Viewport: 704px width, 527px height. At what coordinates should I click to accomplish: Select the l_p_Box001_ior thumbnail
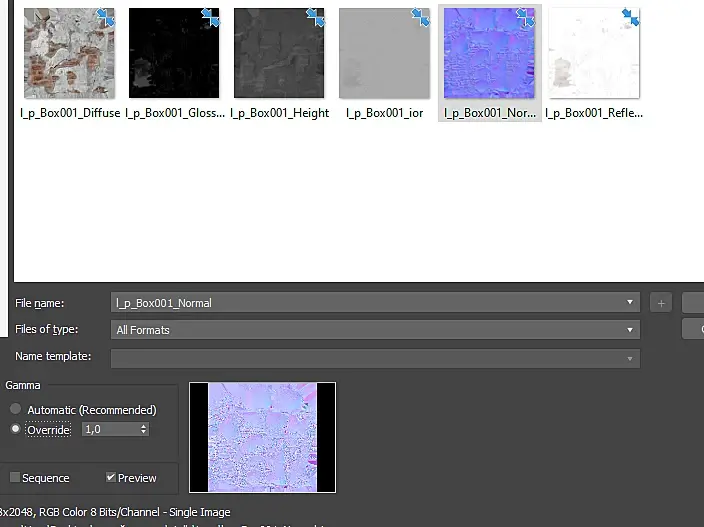click(x=384, y=53)
